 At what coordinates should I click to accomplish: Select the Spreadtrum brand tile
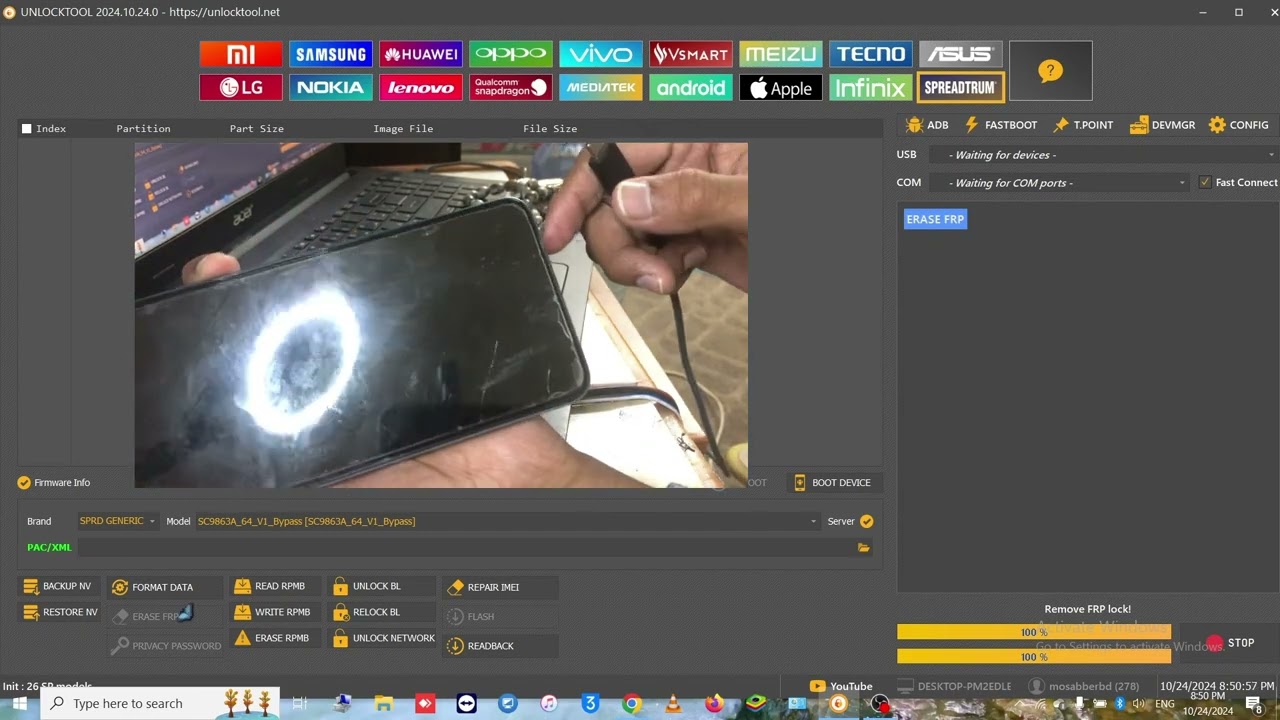coord(961,88)
